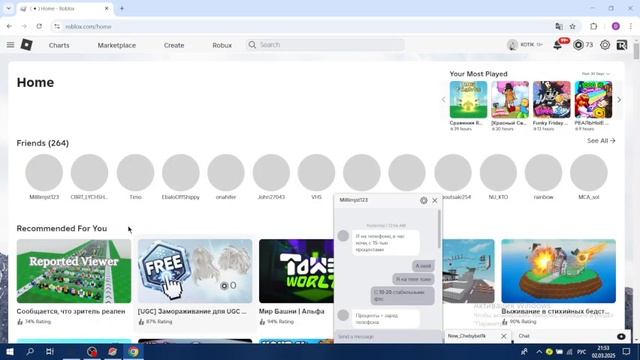Toggle the Chat bar eye icon
The height and width of the screenshot is (360, 640).
(x=621, y=336)
